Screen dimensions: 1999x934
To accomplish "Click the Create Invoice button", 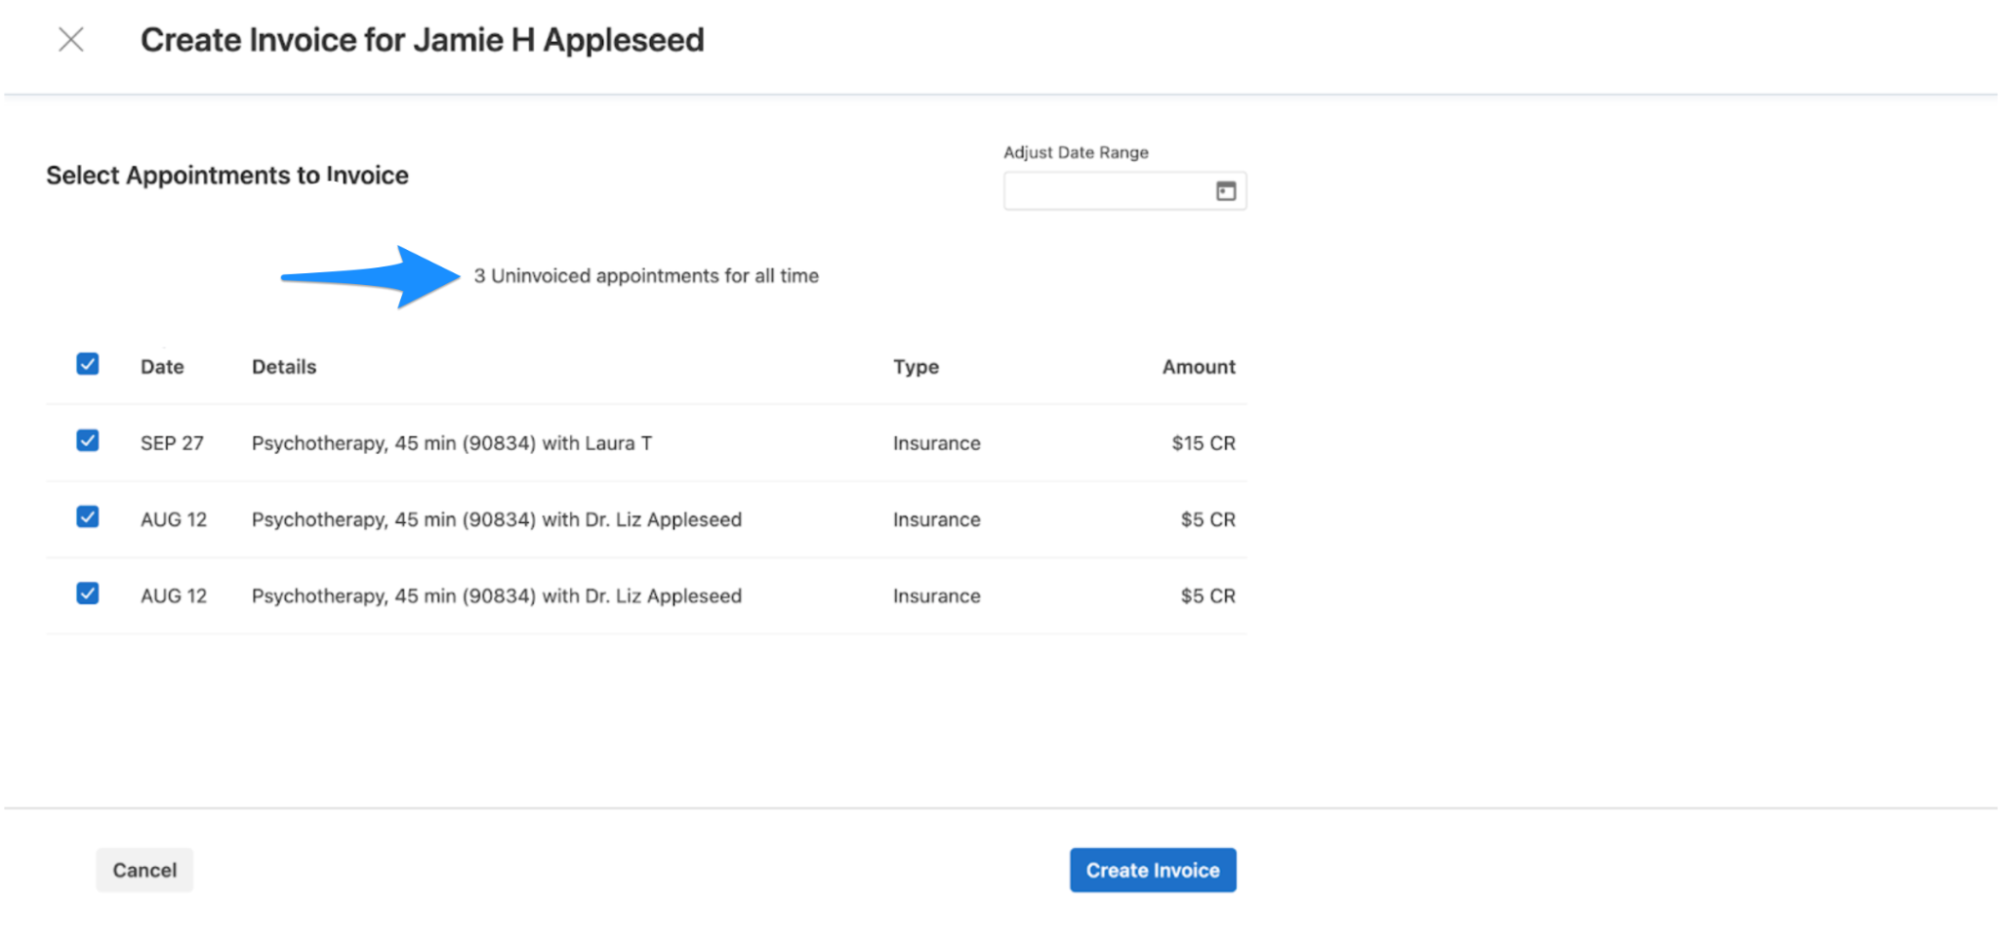I will click(x=1152, y=869).
